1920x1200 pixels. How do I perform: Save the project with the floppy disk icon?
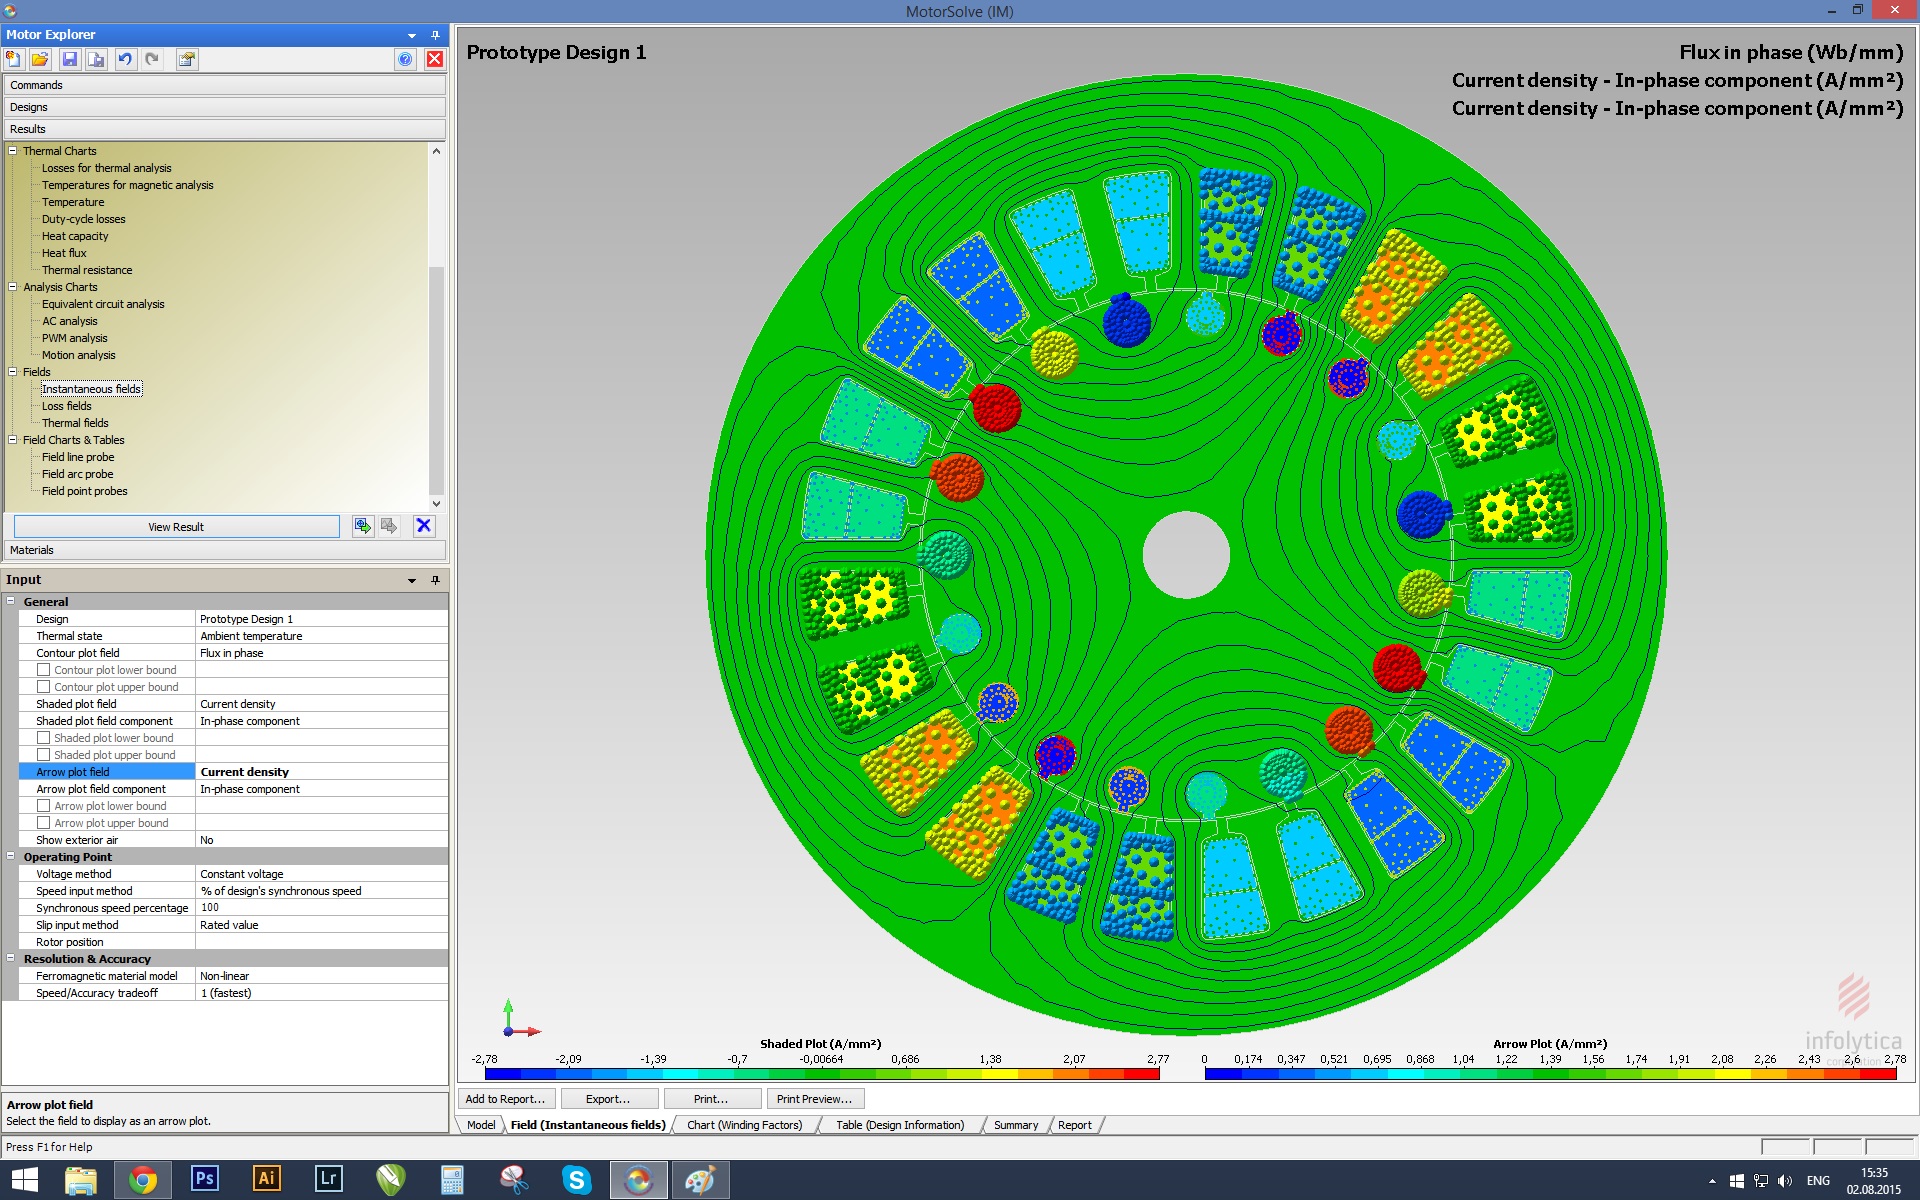pyautogui.click(x=70, y=60)
